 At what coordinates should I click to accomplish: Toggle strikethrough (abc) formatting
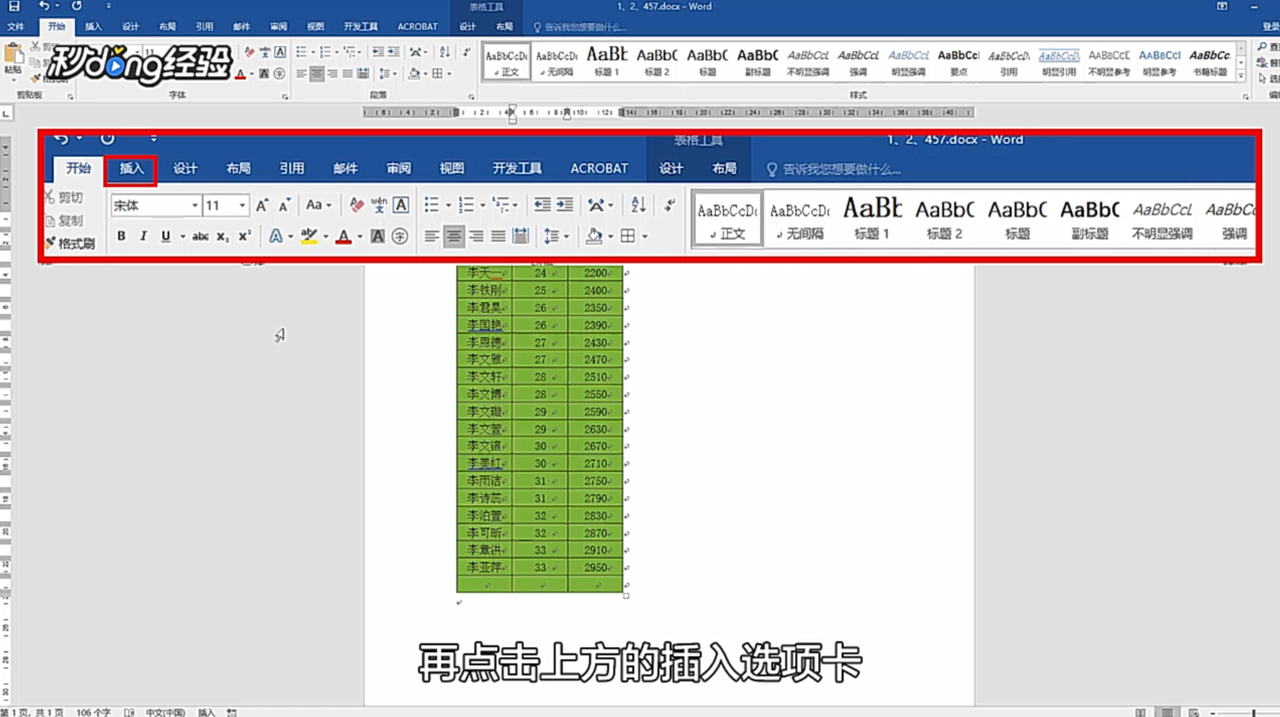pyautogui.click(x=200, y=237)
